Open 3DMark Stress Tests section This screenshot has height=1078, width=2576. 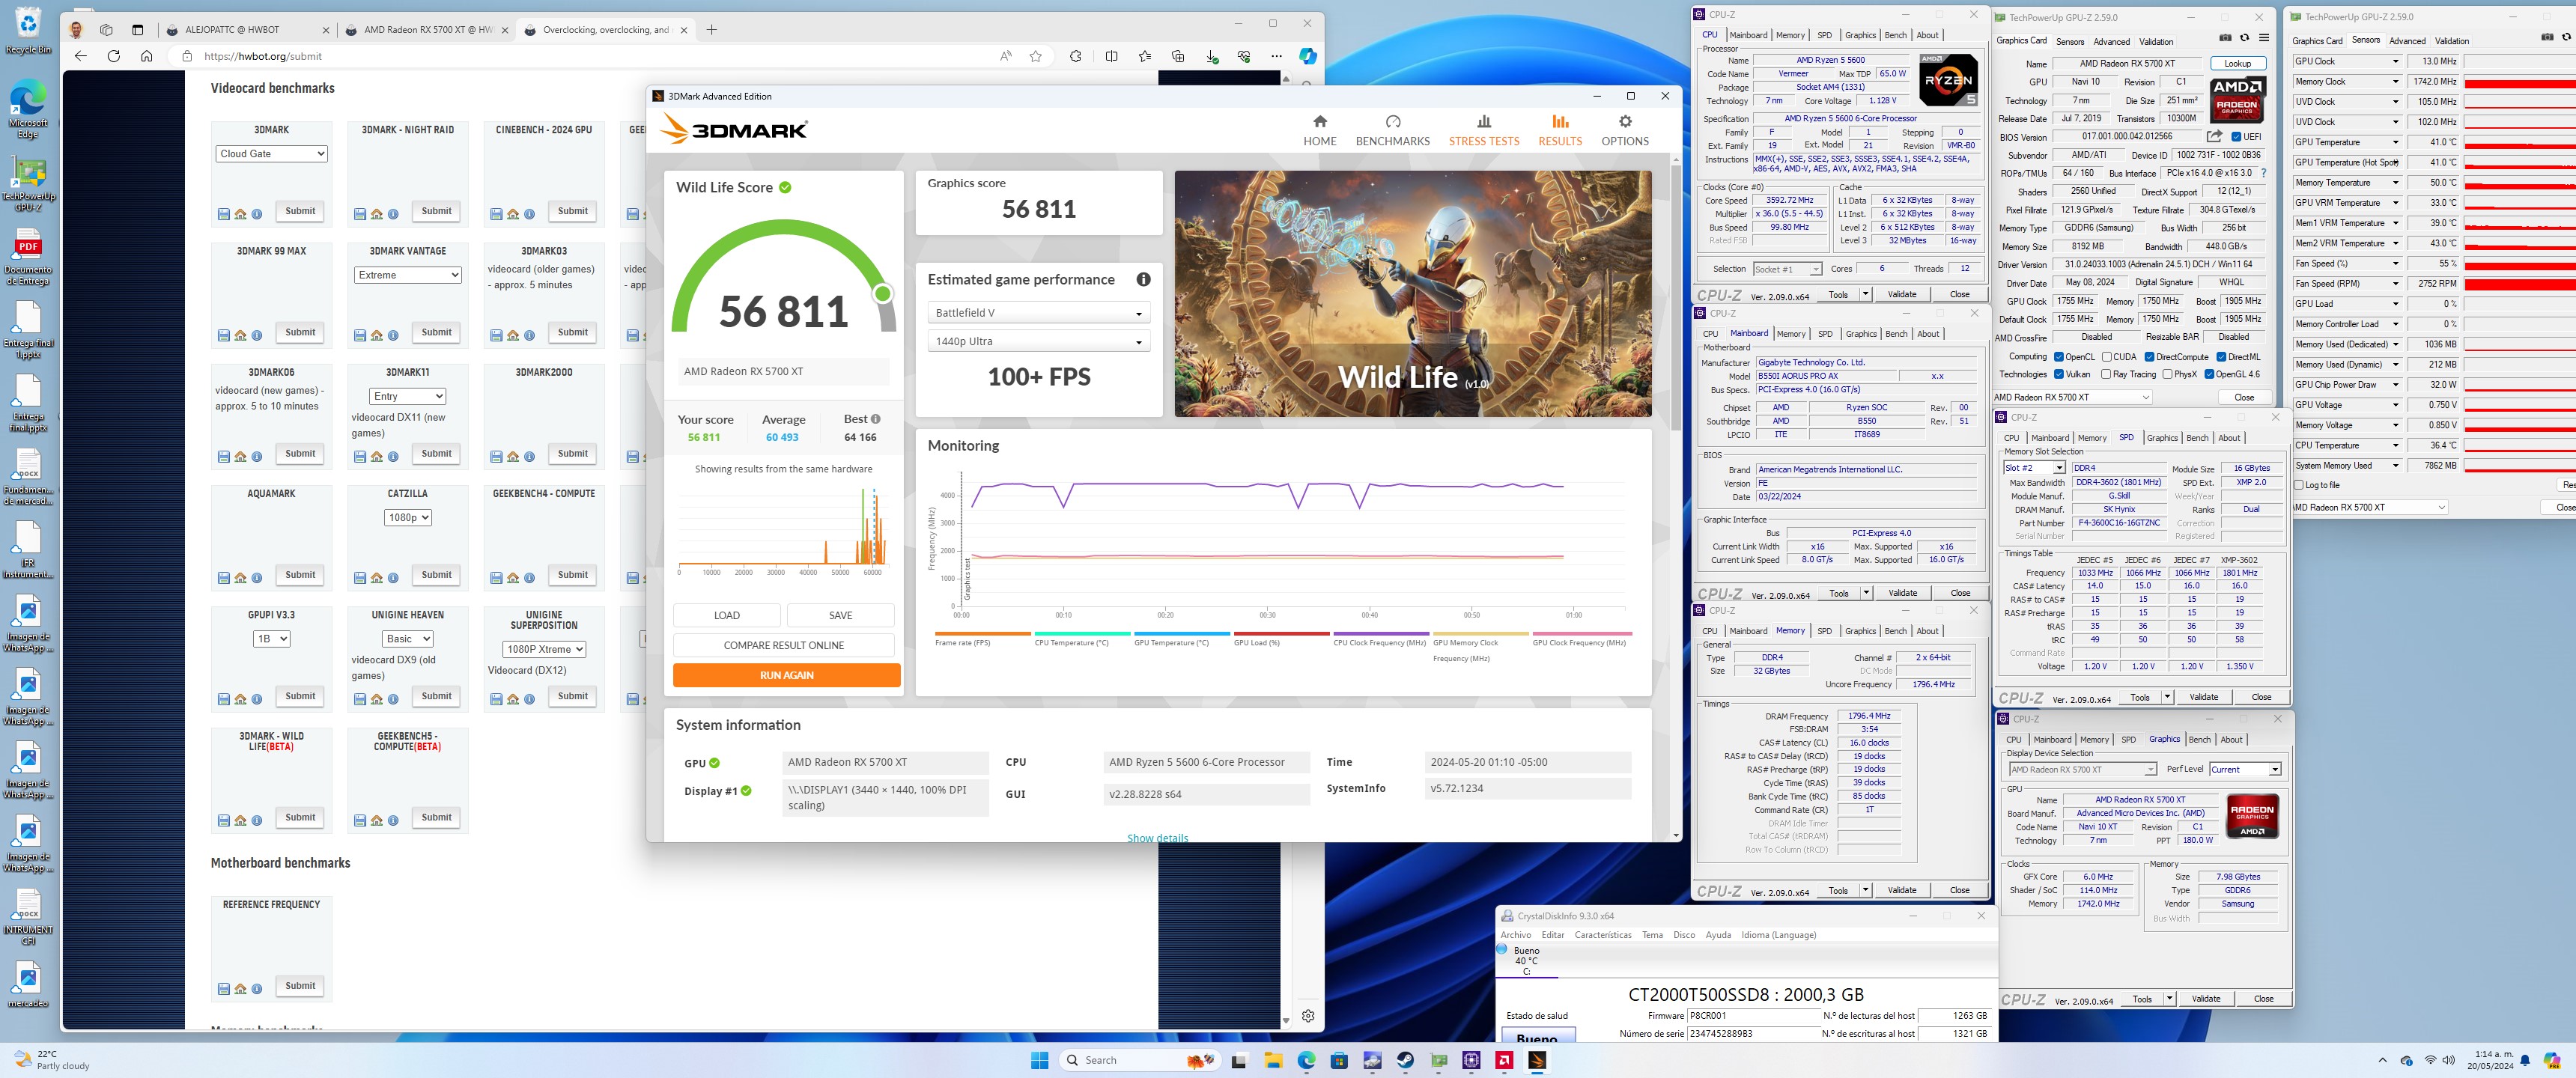tap(1483, 130)
